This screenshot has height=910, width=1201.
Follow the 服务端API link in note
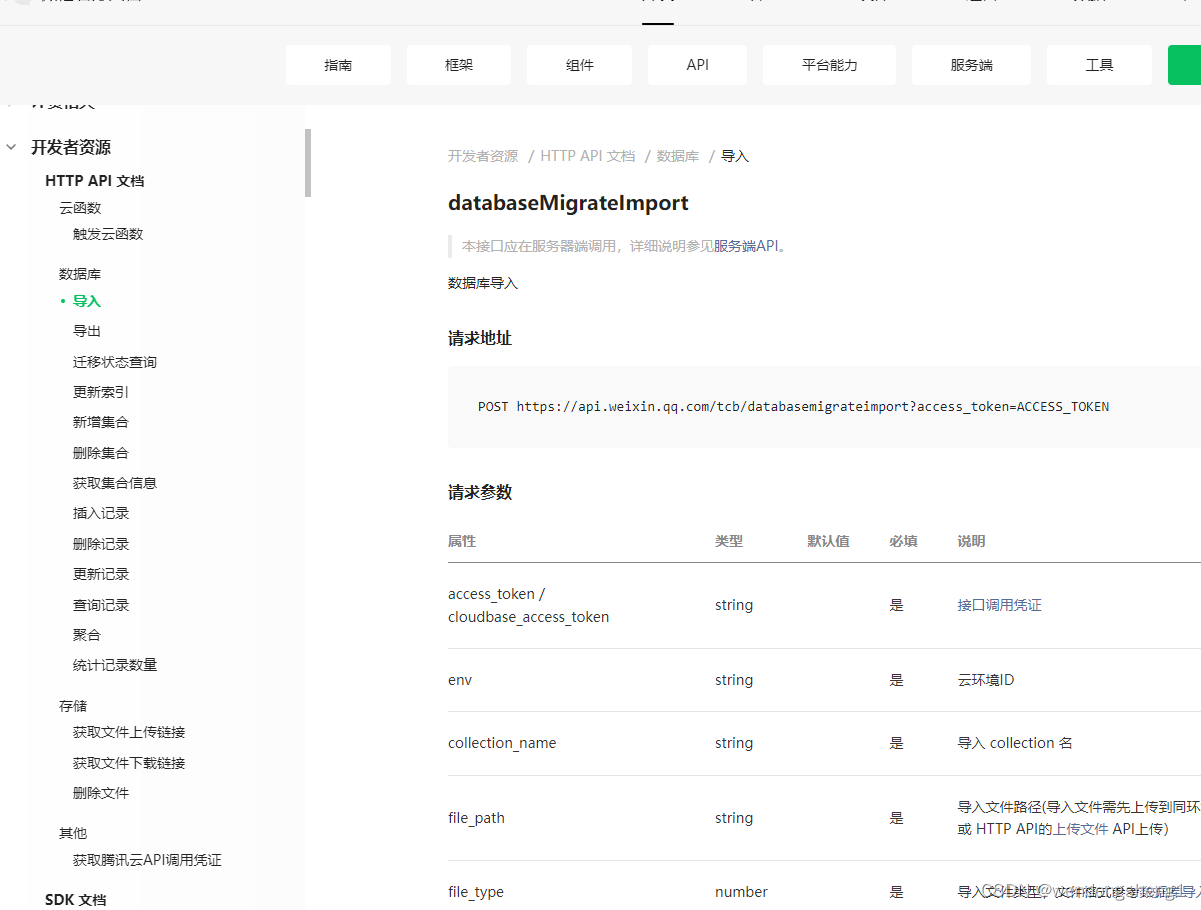pyautogui.click(x=746, y=246)
